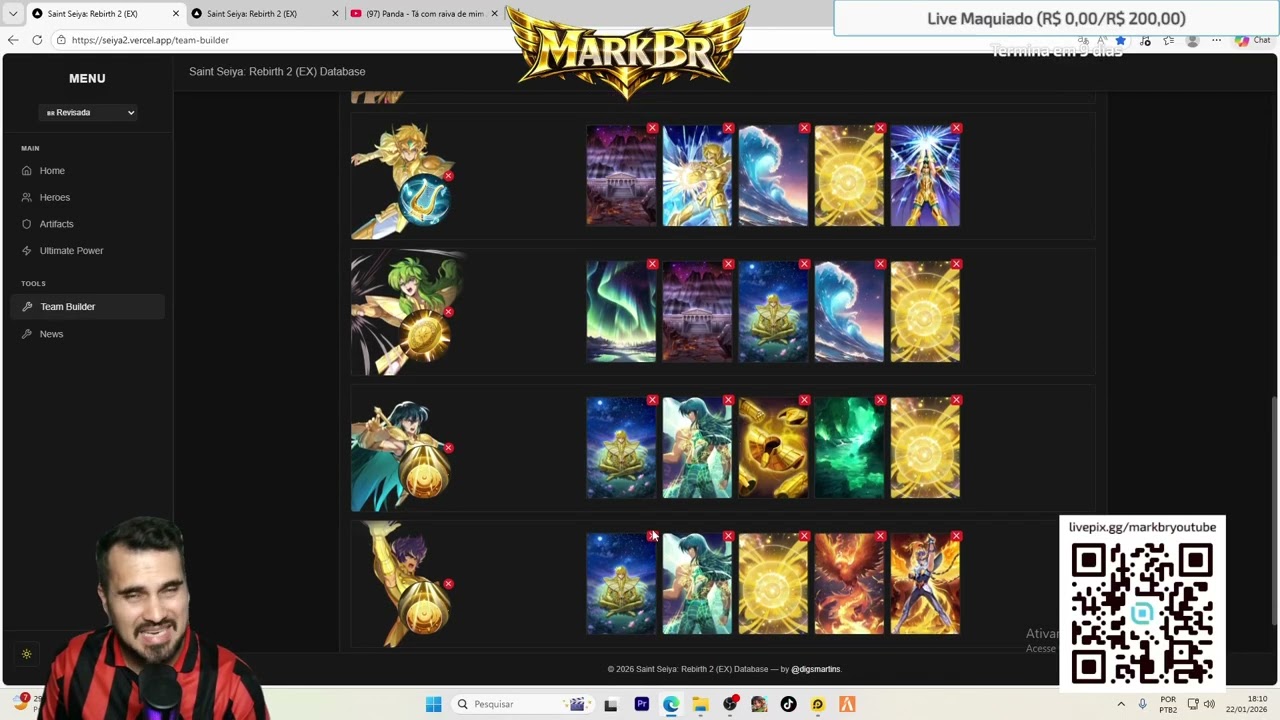Viewport: 1280px width, 720px height.
Task: Go to Ultimate Power in the sidebar
Action: [71, 251]
